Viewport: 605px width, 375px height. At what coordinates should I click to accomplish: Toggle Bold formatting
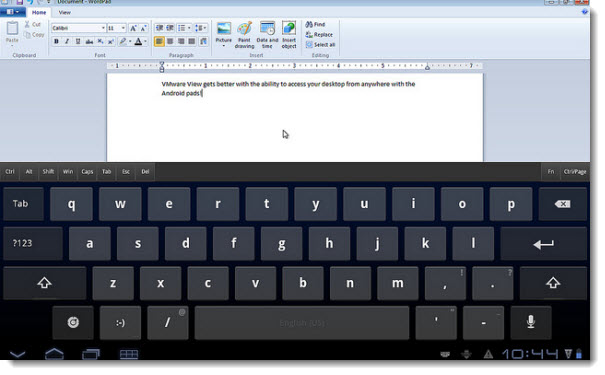(x=56, y=41)
